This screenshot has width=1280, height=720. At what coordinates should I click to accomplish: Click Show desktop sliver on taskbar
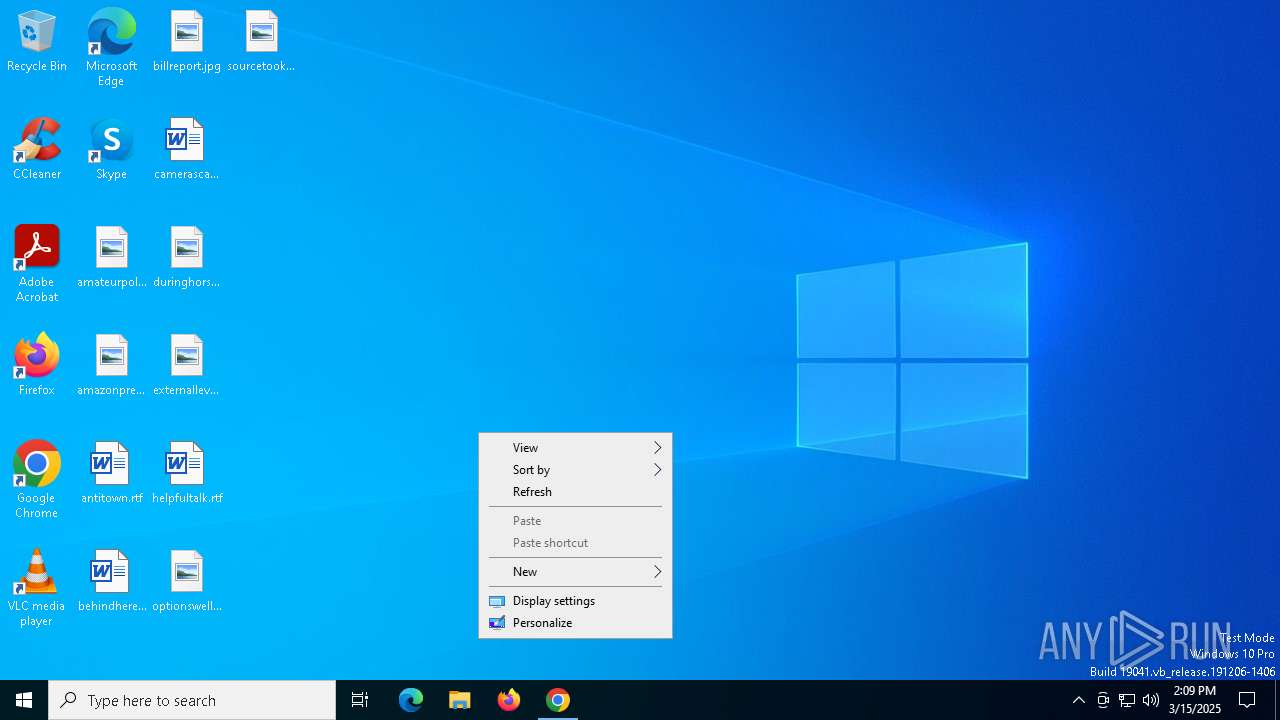coord(1277,700)
